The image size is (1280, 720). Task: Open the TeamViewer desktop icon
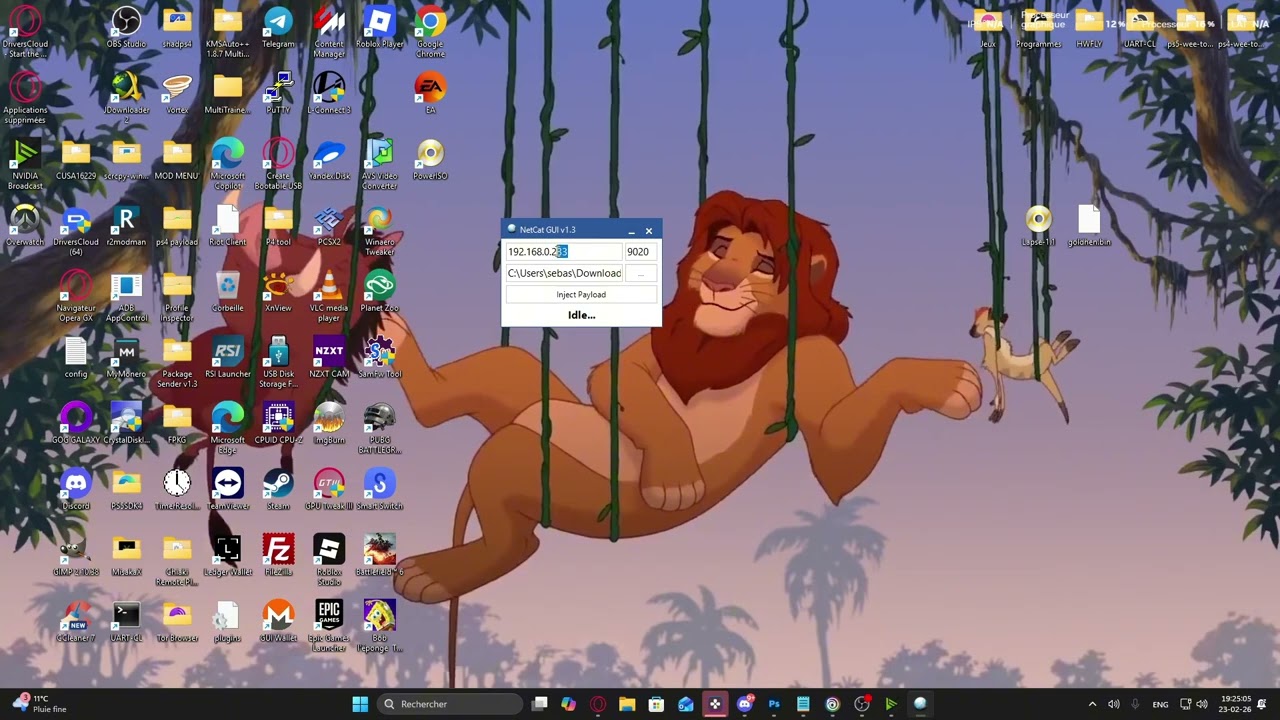pos(227,490)
